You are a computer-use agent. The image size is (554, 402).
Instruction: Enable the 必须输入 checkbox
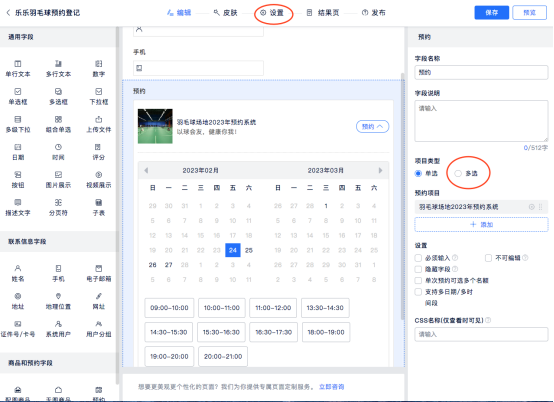(x=418, y=258)
